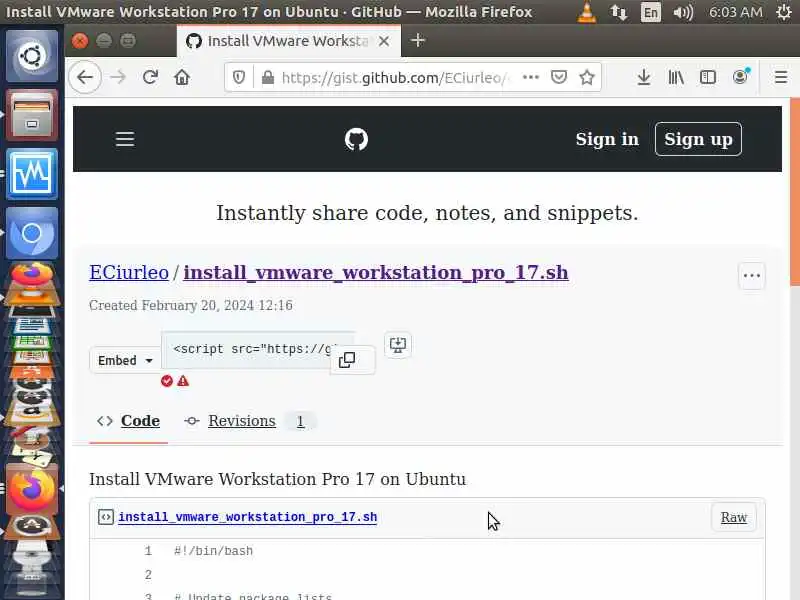This screenshot has height=600, width=800.
Task: Switch to the Code tab
Action: coord(129,421)
